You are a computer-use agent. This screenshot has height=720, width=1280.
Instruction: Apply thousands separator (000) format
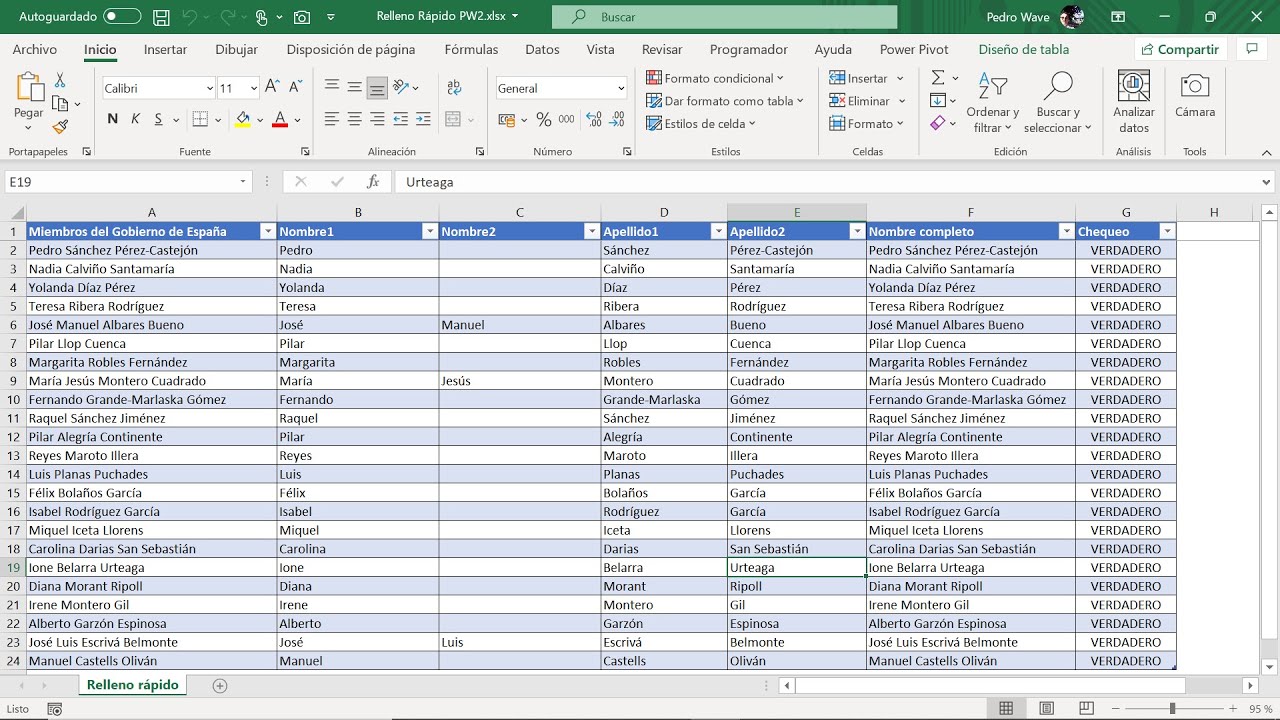coord(566,119)
